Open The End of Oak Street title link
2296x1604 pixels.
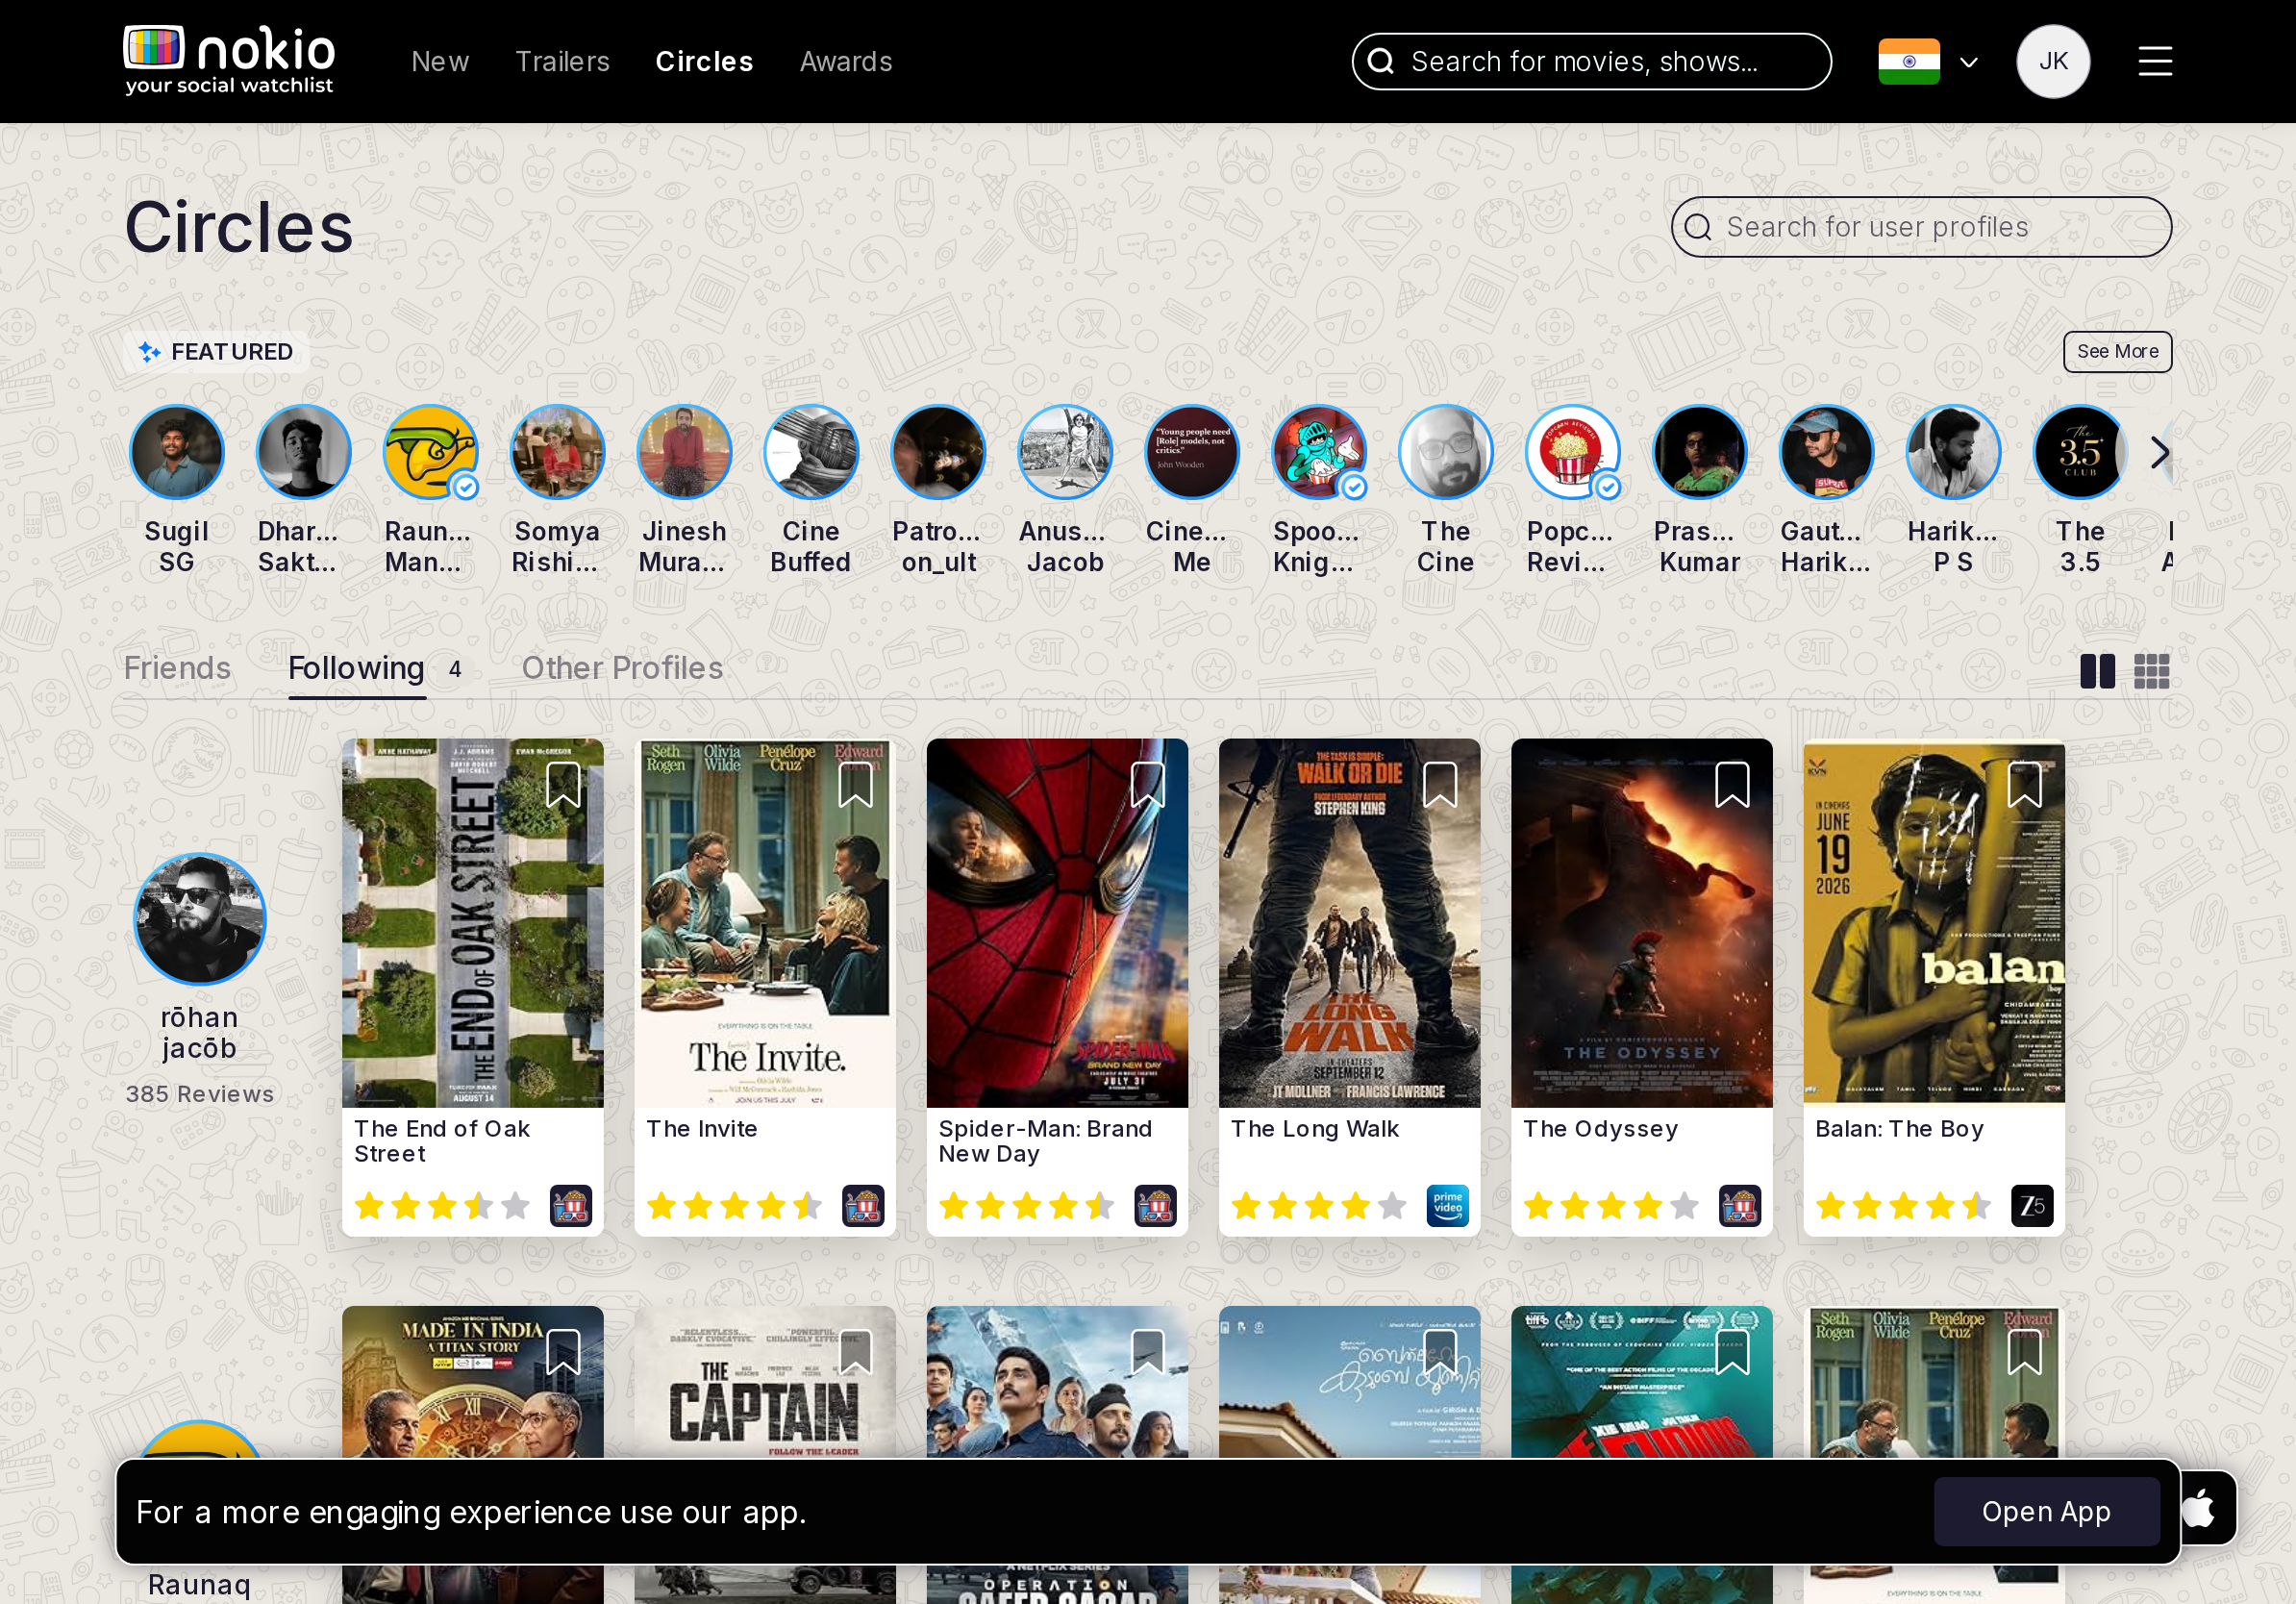(x=442, y=1141)
